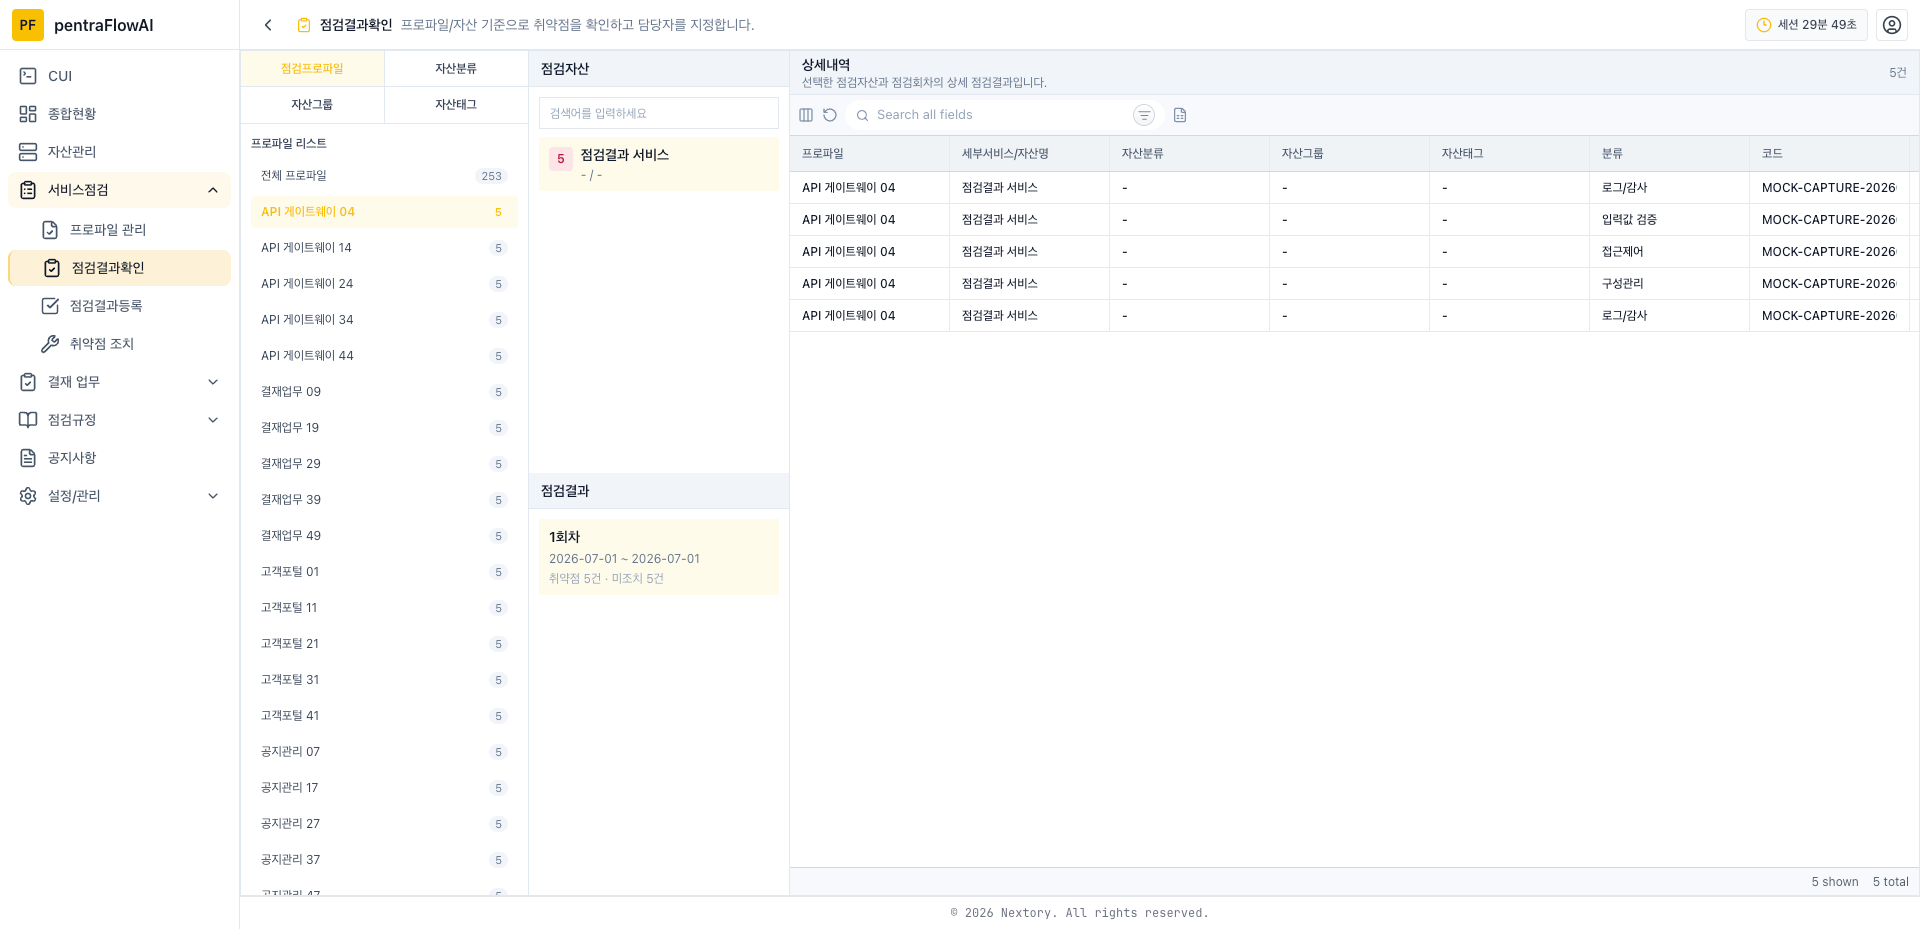Viewport: 1920px width, 929px height.
Task: Open 종합현황 dashboard icon
Action: click(x=28, y=114)
